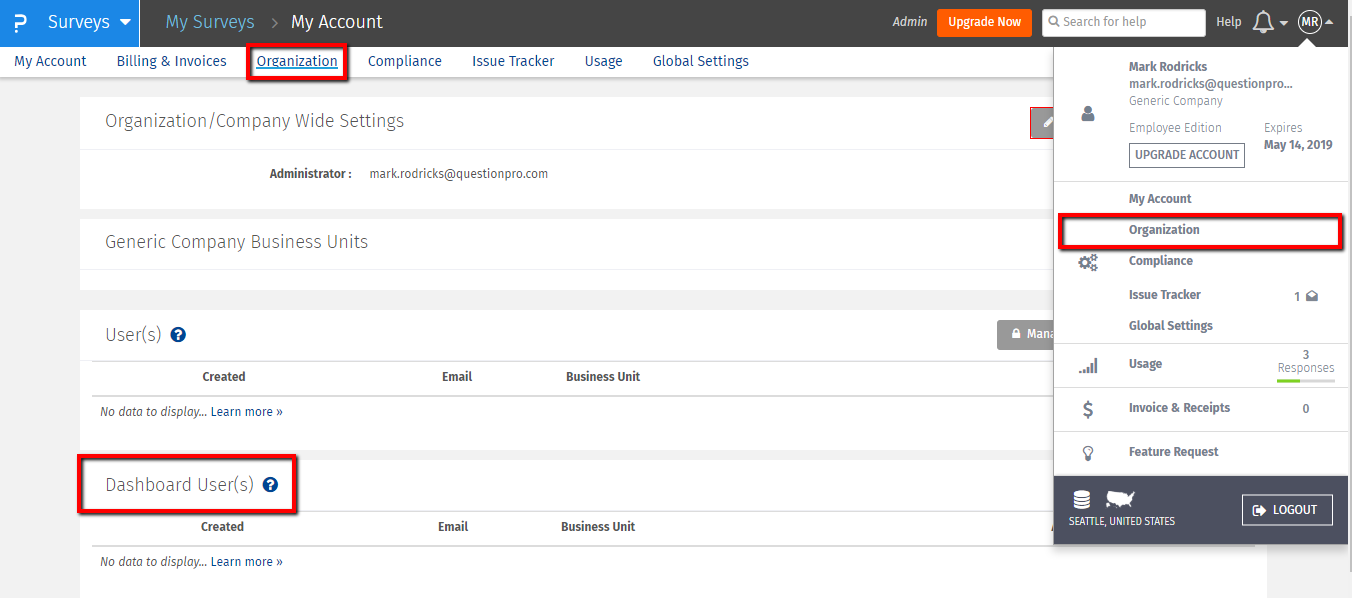Click help icon next to User(s)
Image resolution: width=1352 pixels, height=598 pixels.
[x=178, y=335]
